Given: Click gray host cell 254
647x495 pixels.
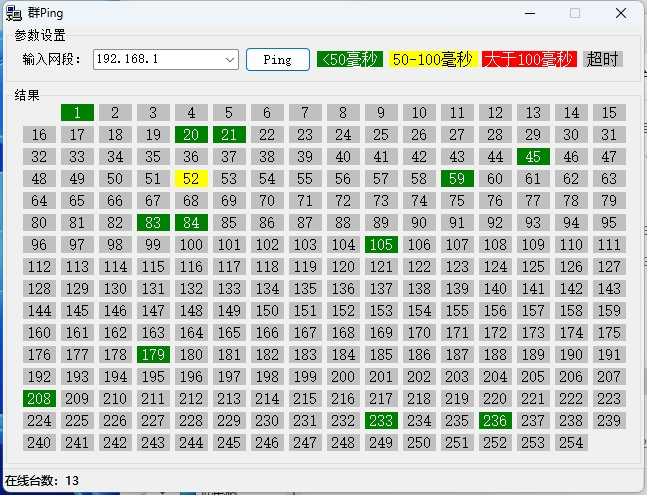Looking at the screenshot, I should click(x=571, y=443).
